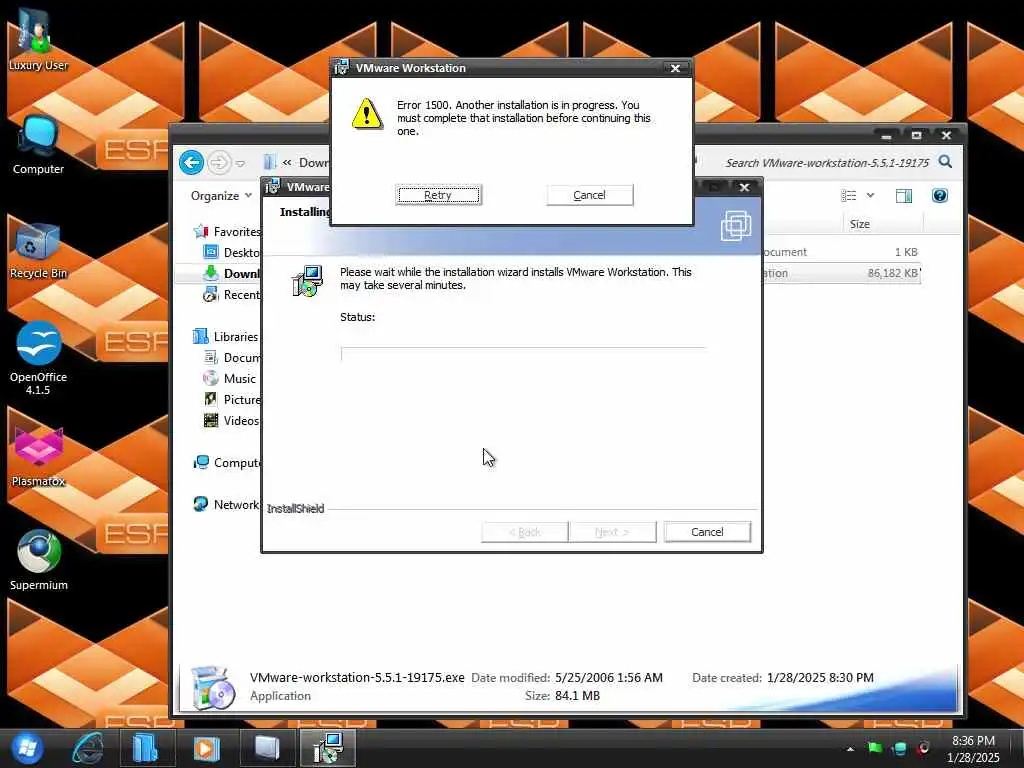Select Desktop in navigation pane

coord(231,253)
